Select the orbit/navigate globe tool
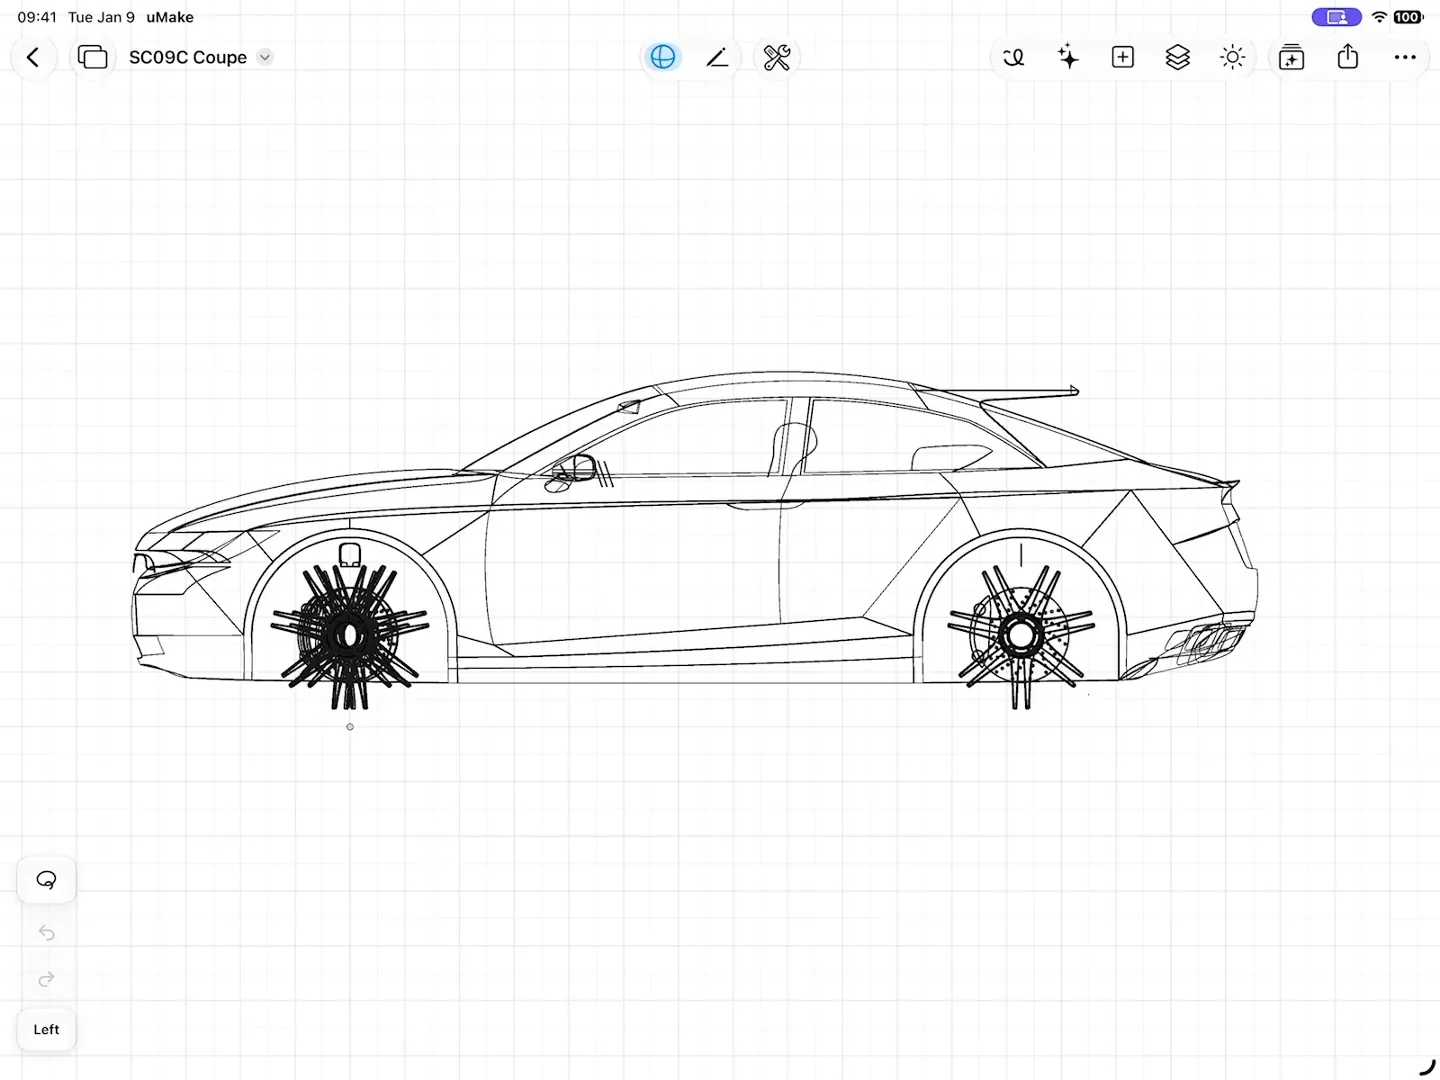Image resolution: width=1440 pixels, height=1080 pixels. (663, 57)
